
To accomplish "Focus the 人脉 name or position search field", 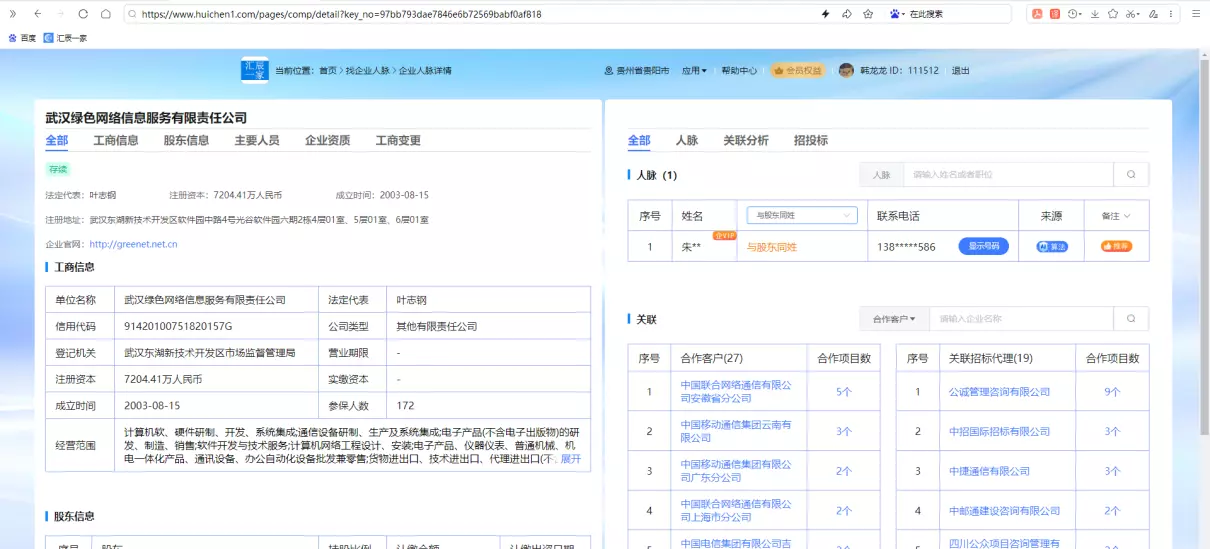I will [1008, 175].
